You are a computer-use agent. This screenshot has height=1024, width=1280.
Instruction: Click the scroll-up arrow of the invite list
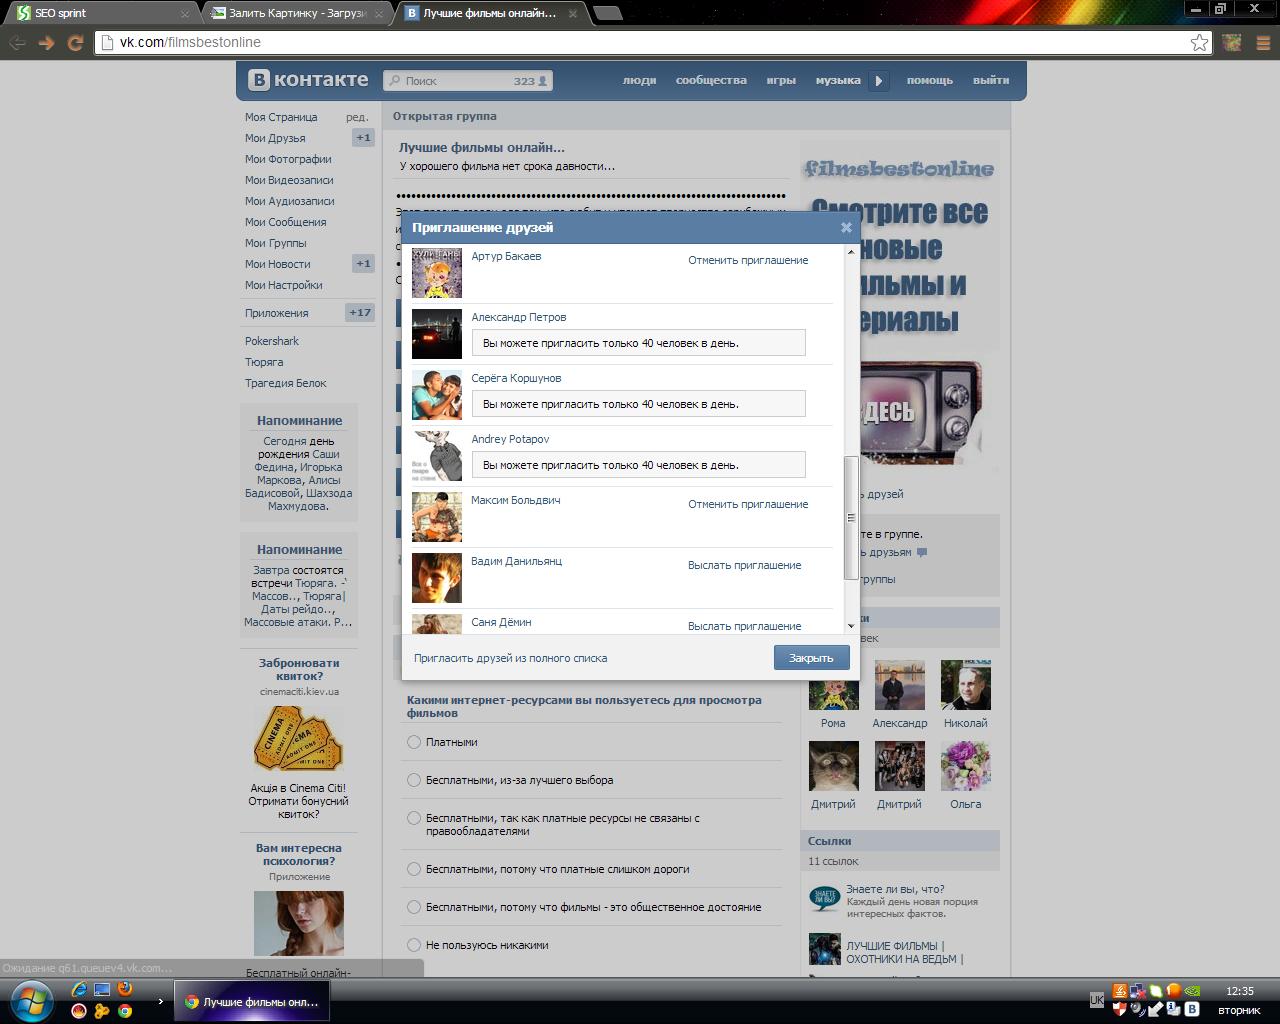(x=851, y=252)
